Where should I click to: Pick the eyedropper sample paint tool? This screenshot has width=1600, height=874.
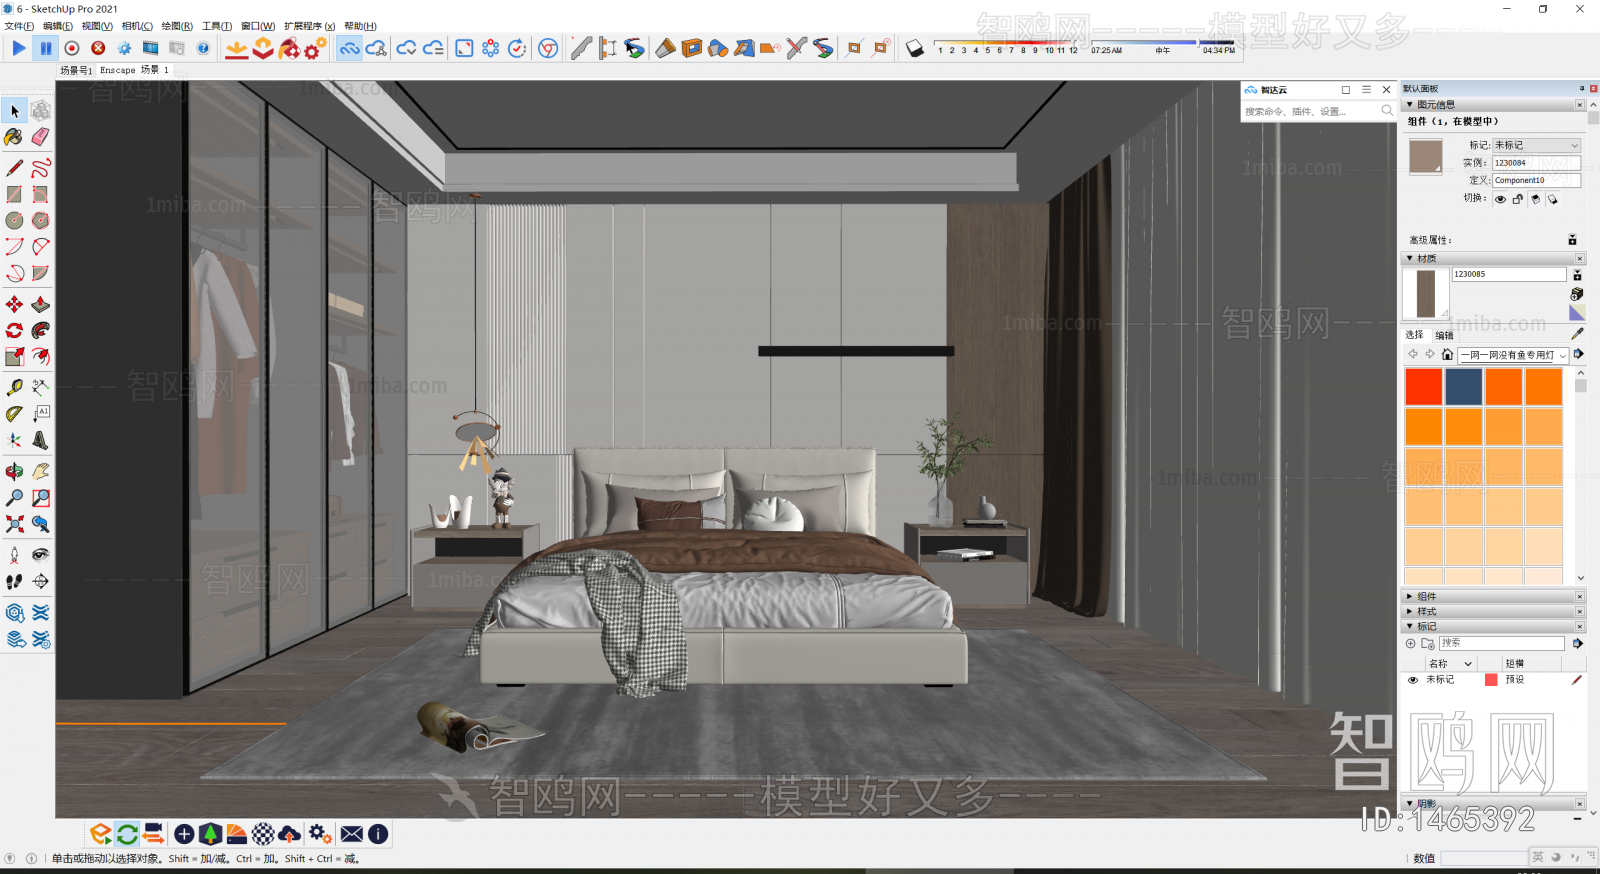pyautogui.click(x=1577, y=334)
